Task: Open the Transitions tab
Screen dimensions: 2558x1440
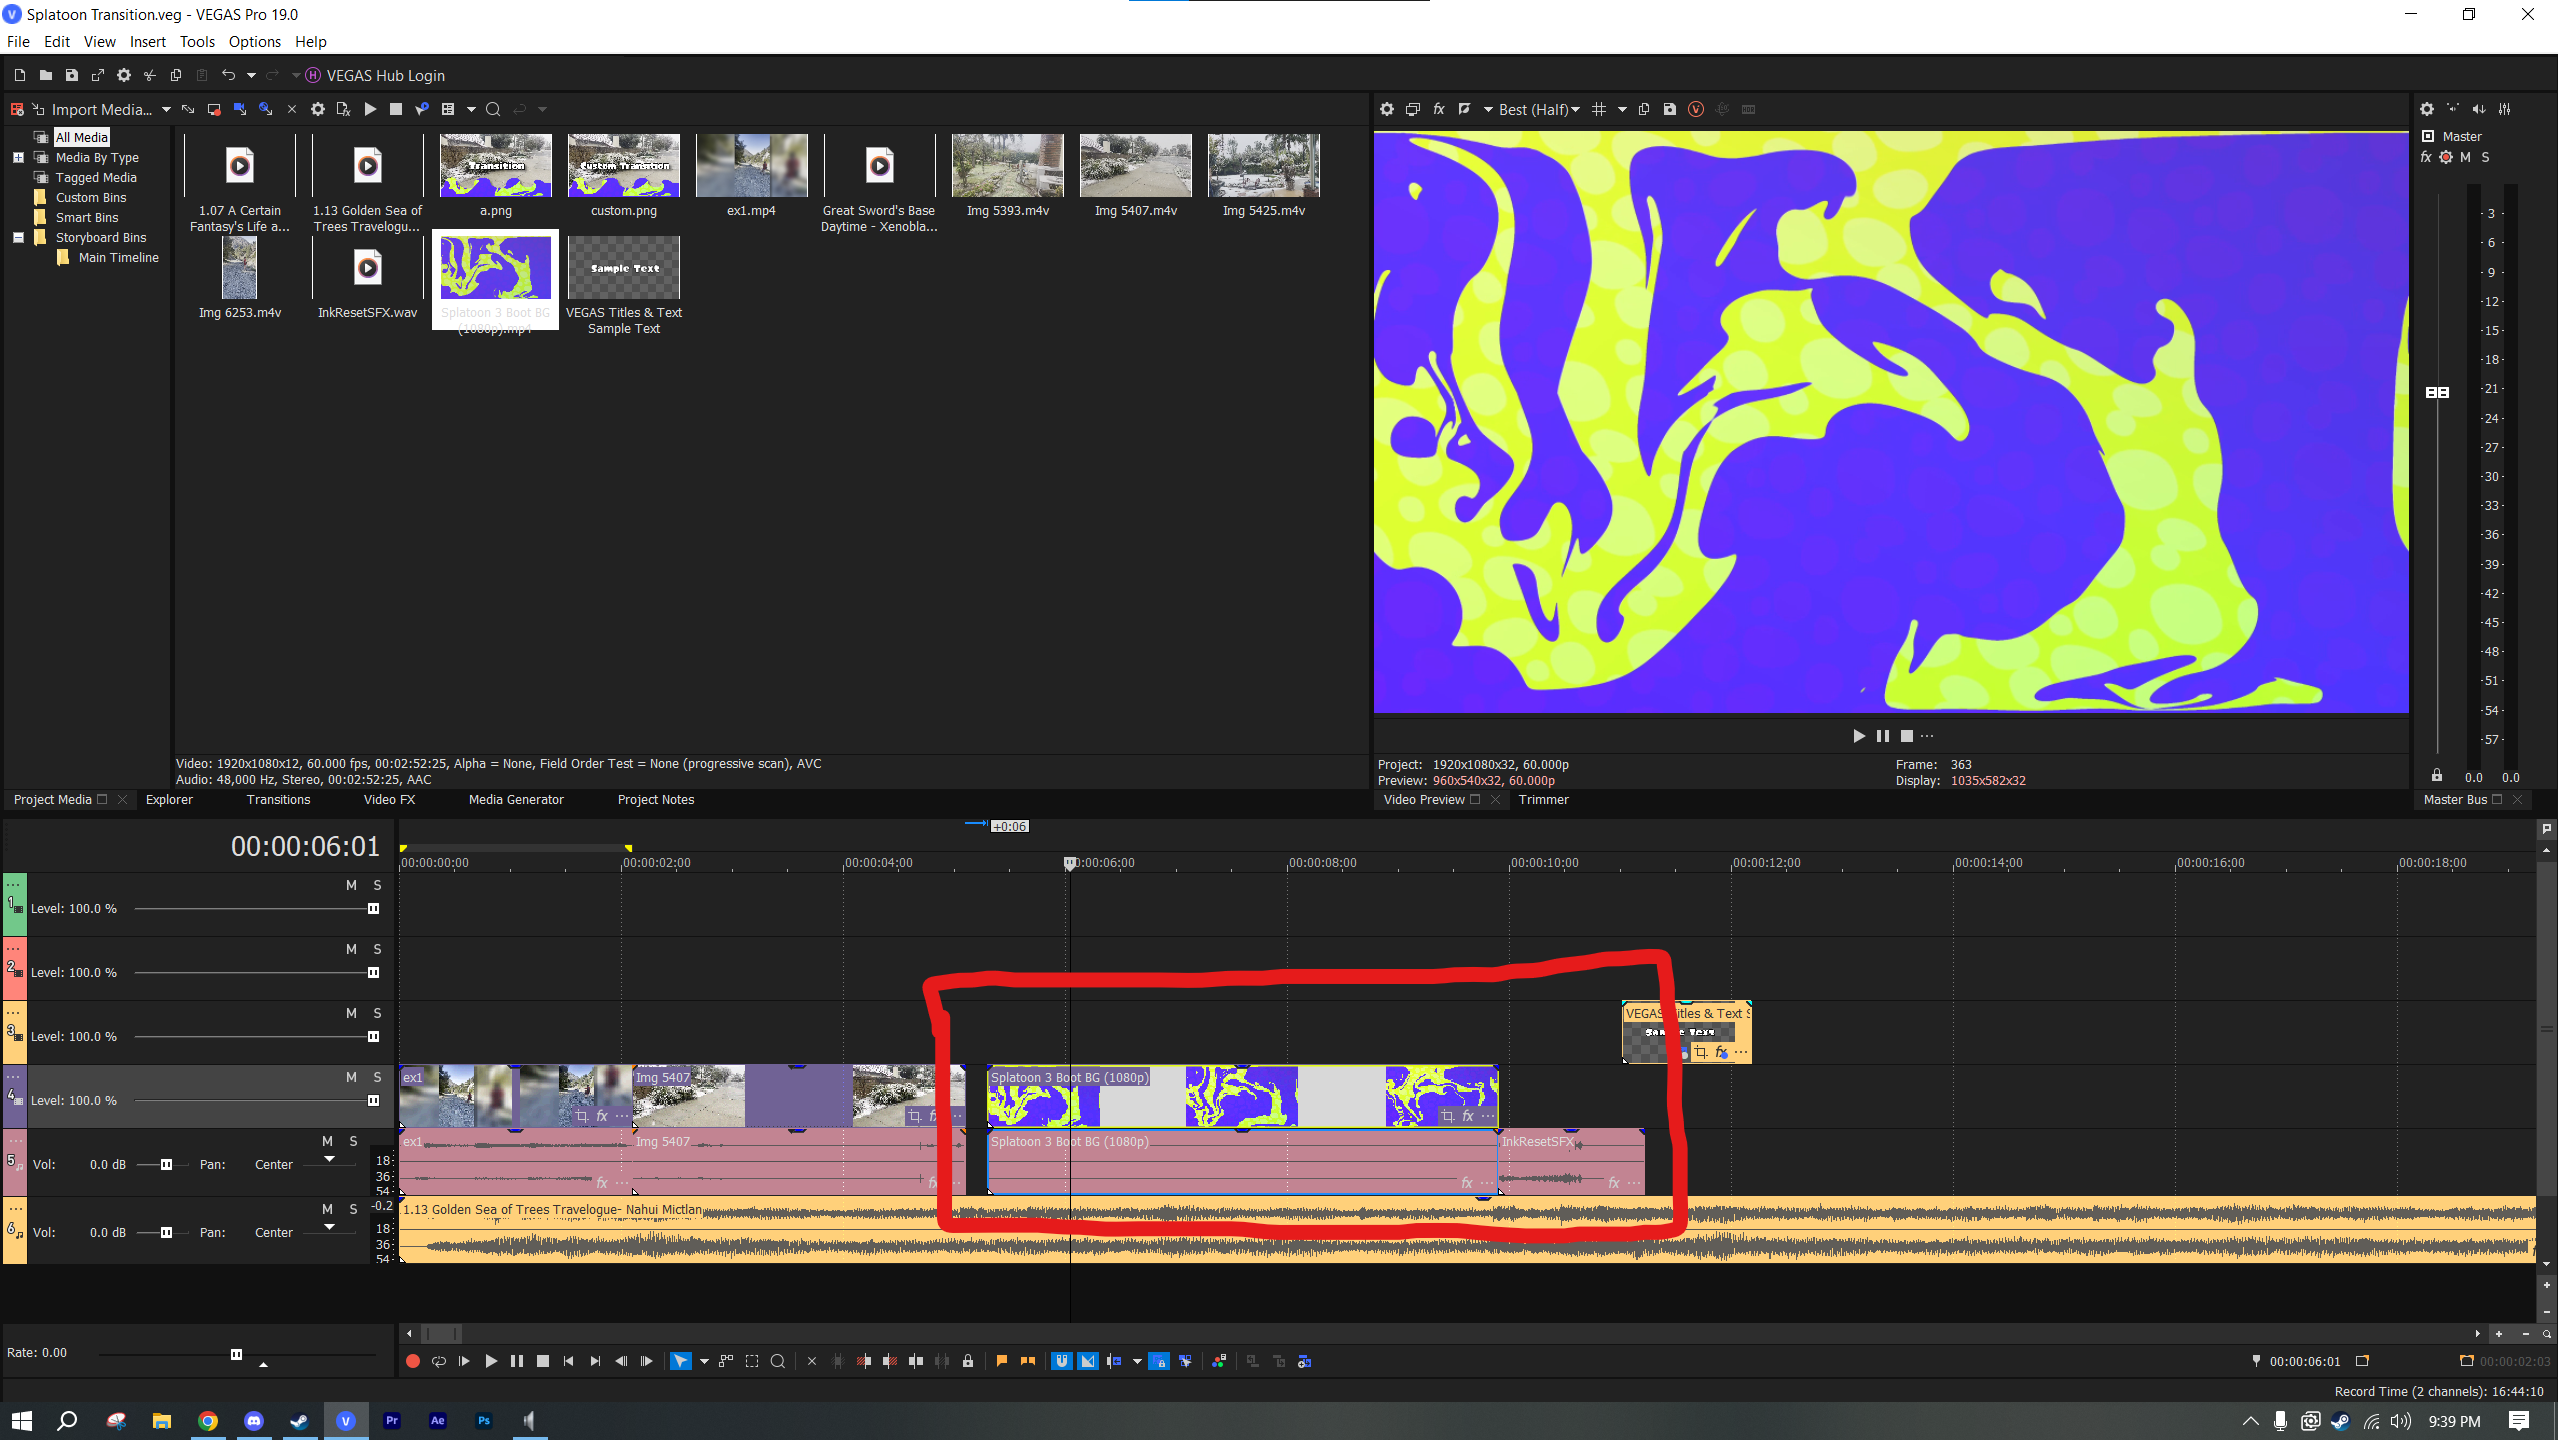Action: point(278,799)
